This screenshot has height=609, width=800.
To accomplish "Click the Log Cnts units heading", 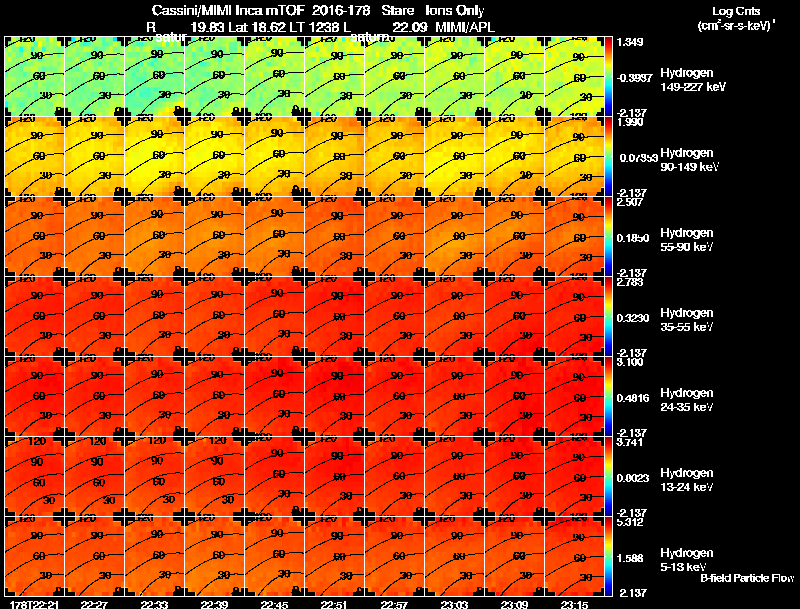I will point(736,18).
